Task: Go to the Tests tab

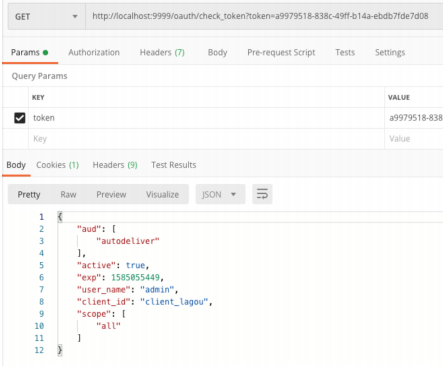Action: 345,52
